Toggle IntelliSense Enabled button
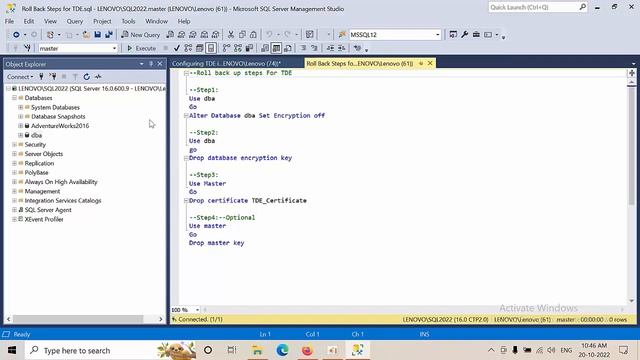The width and height of the screenshot is (640, 360). [211, 48]
